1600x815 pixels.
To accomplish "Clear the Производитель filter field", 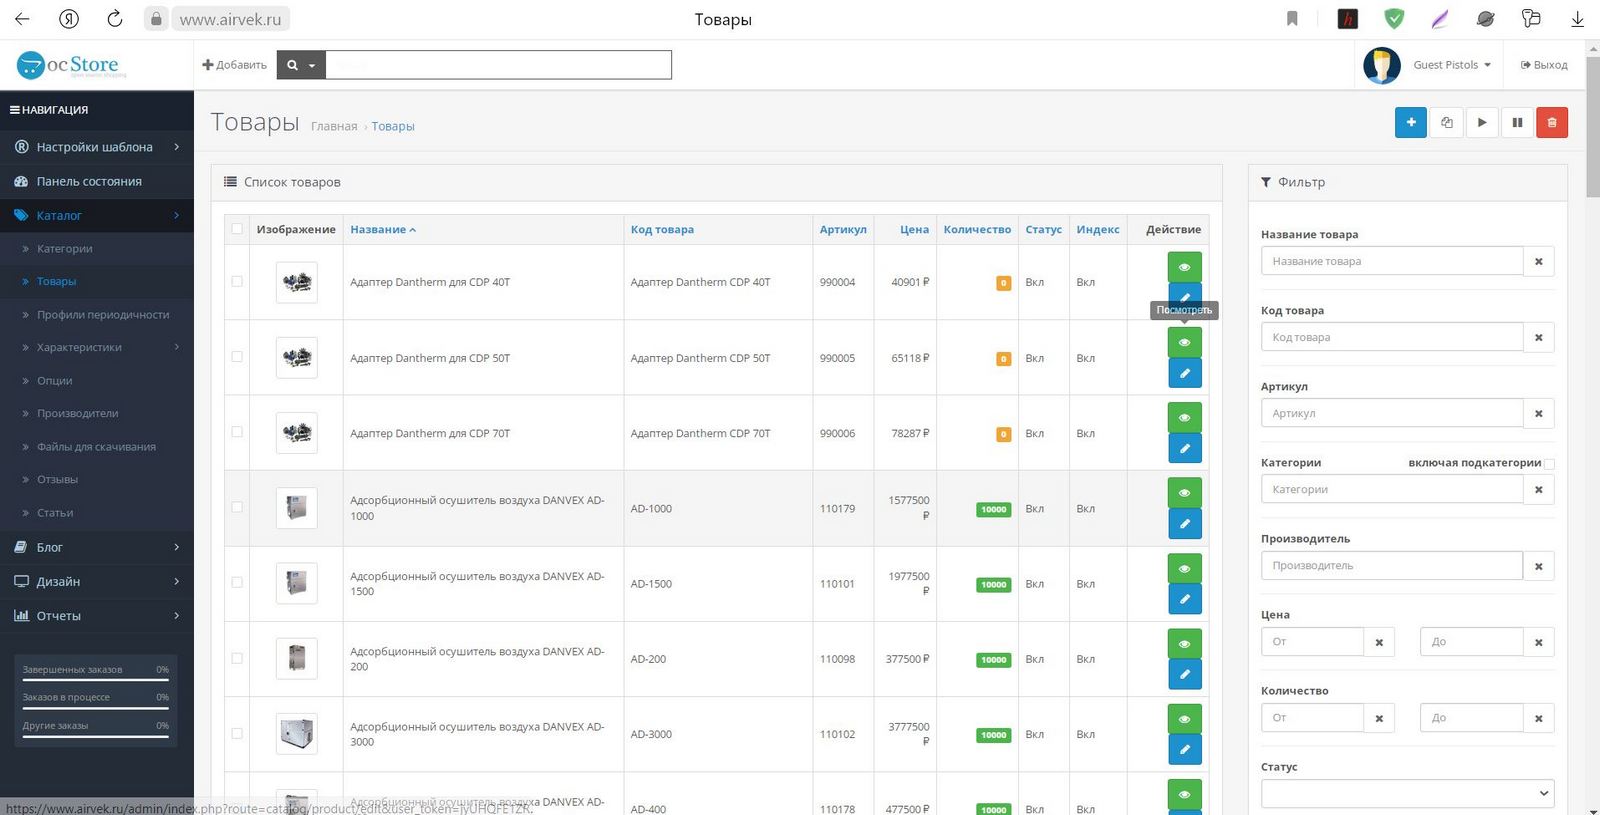I will [1538, 565].
